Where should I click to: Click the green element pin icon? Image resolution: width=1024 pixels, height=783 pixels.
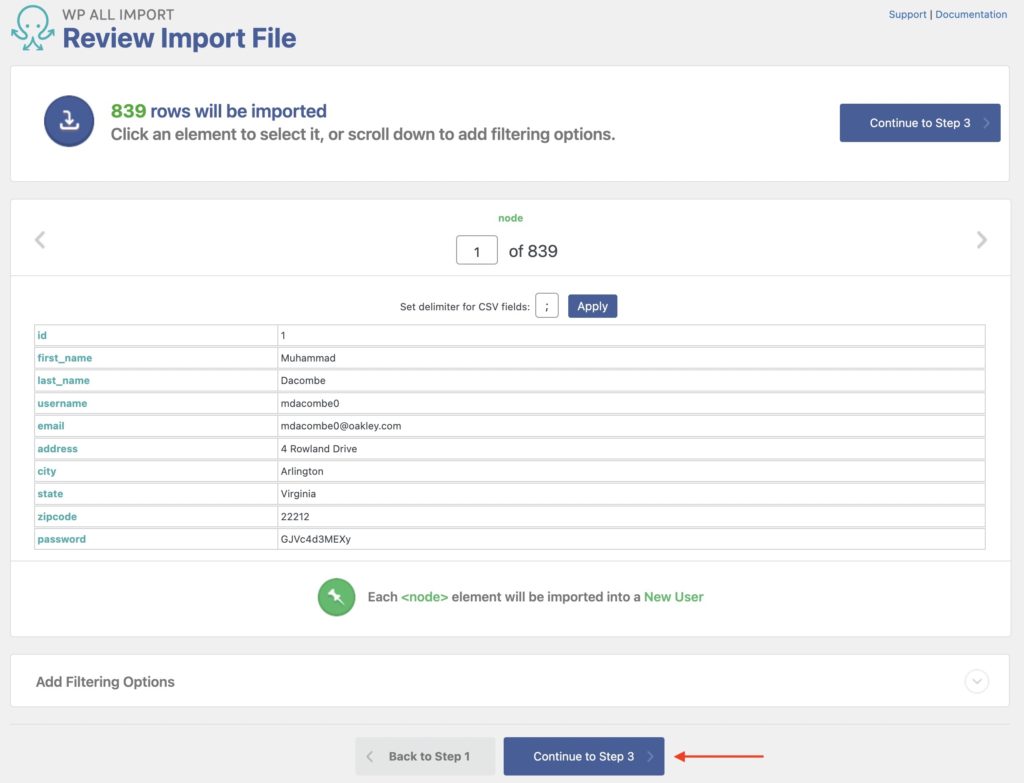tap(336, 597)
